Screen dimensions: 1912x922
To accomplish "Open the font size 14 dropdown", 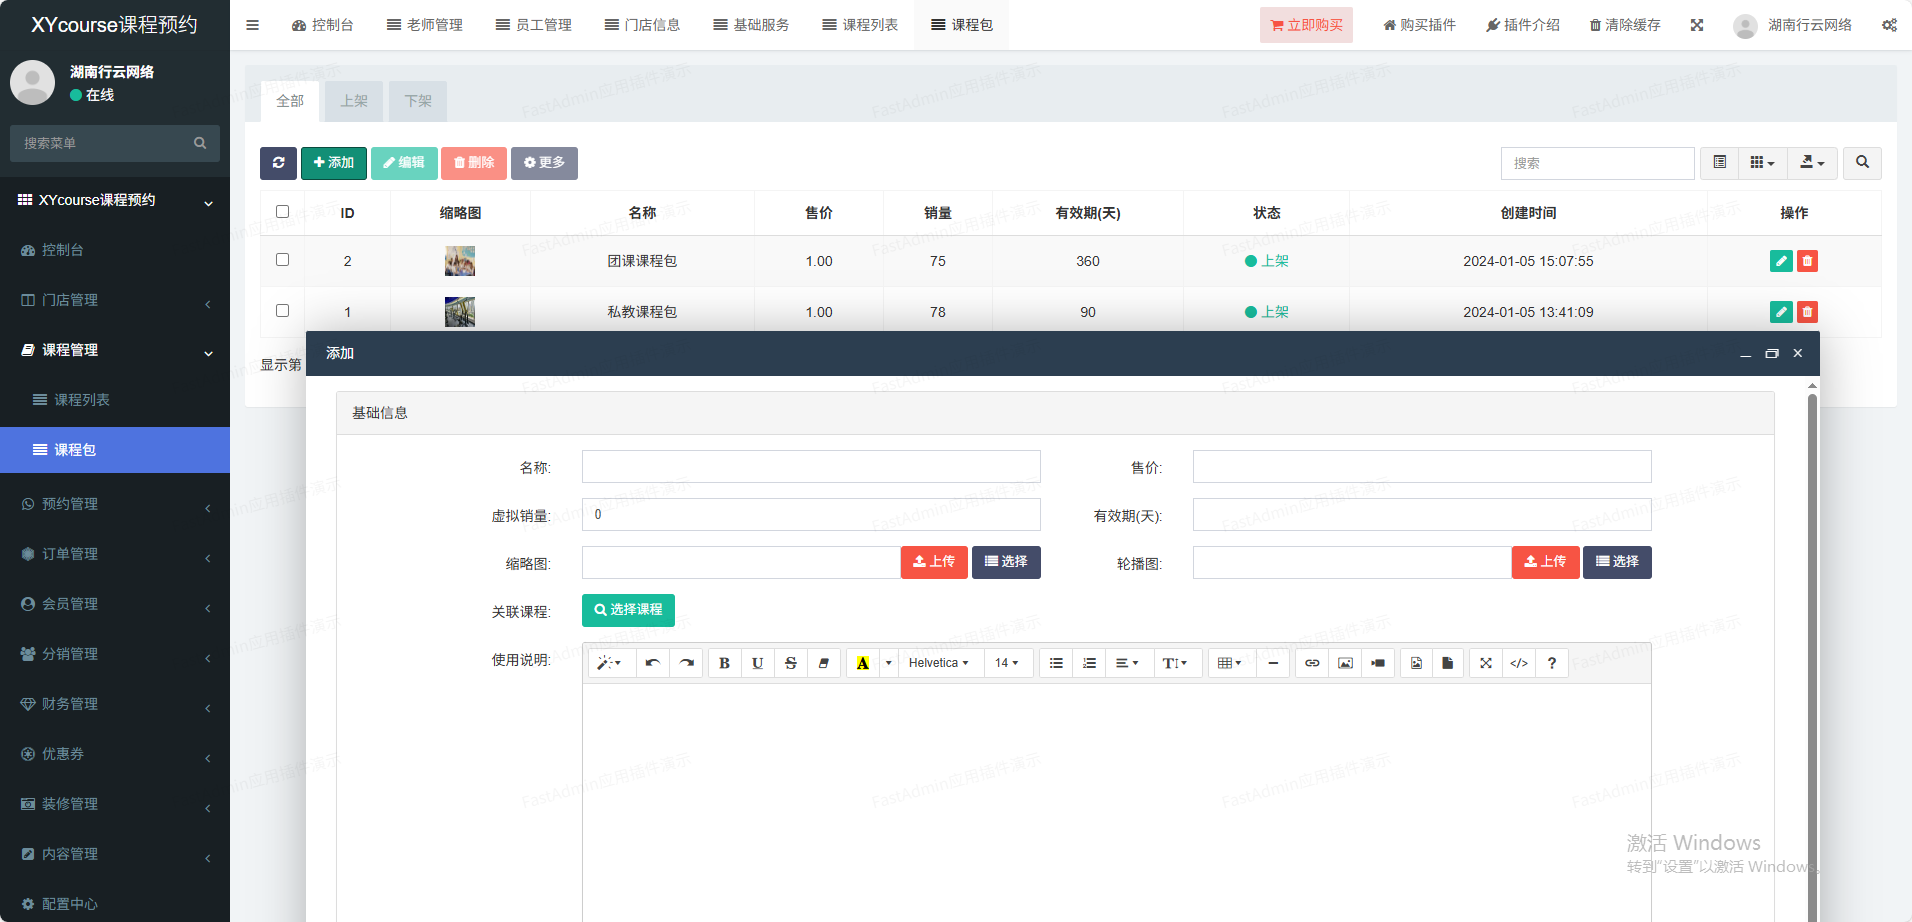I will (1006, 663).
